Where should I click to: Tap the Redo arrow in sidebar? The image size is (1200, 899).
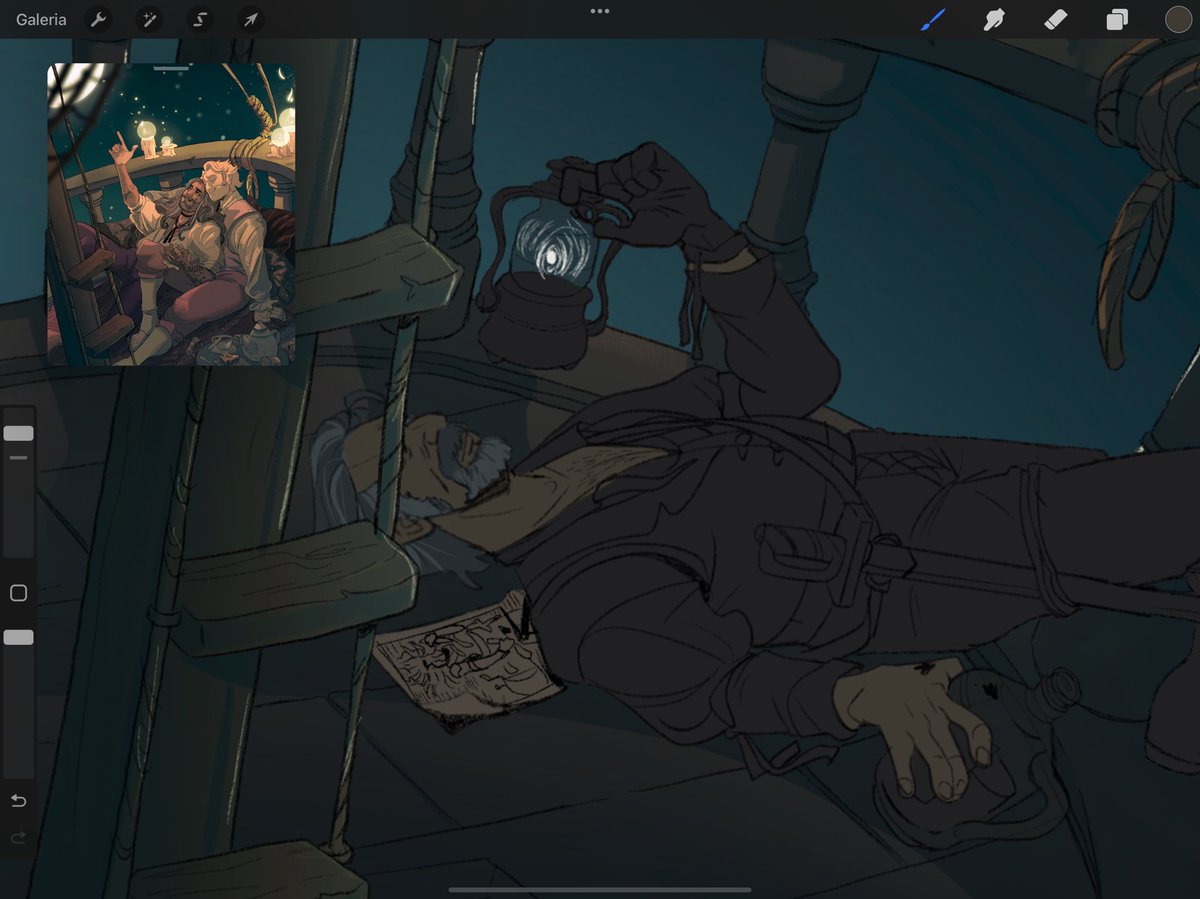click(x=18, y=837)
